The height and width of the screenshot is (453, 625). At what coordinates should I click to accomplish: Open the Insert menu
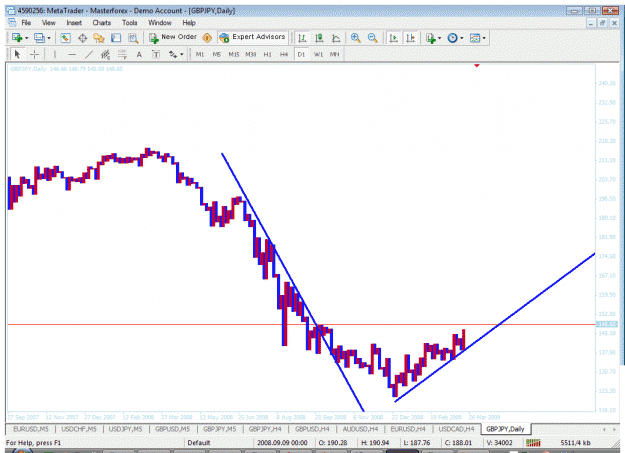pyautogui.click(x=74, y=23)
